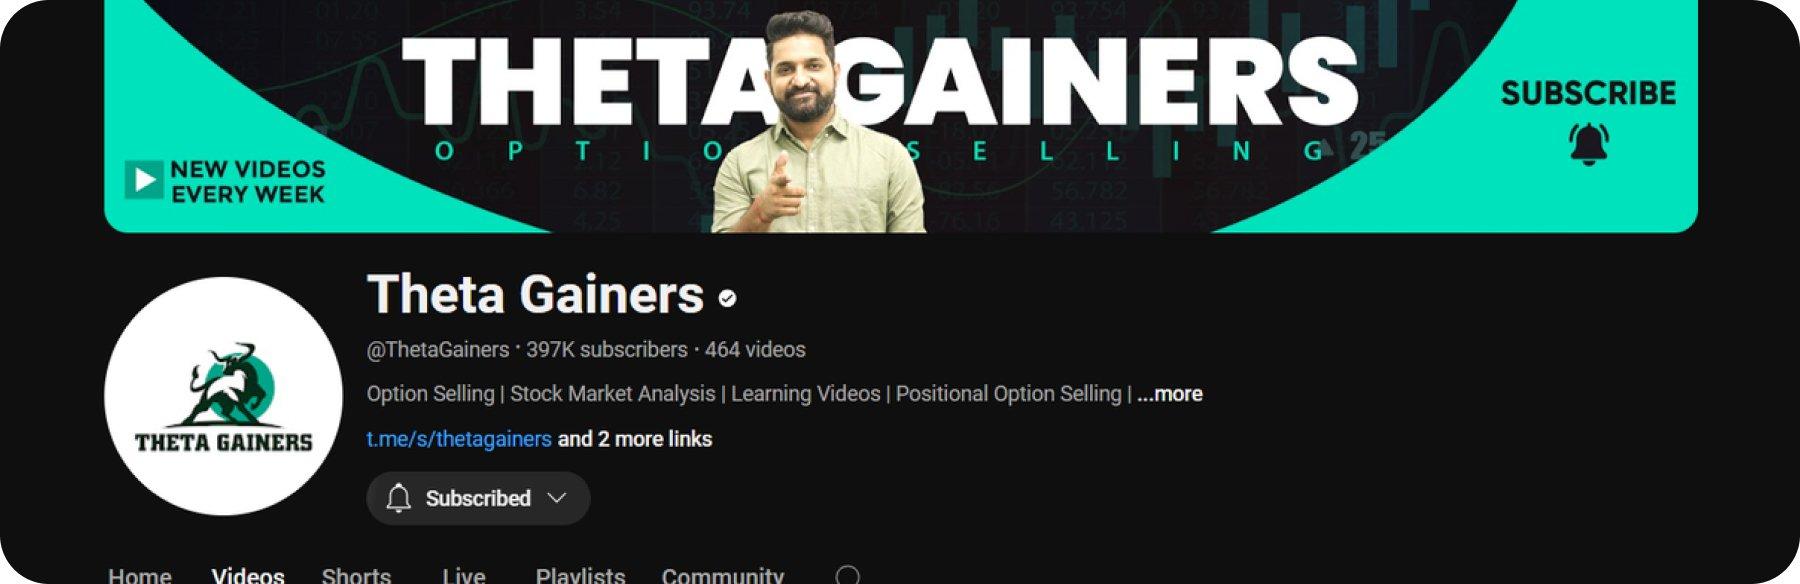Switch to the Home tab
This screenshot has height=584, width=1800.
pyautogui.click(x=140, y=576)
